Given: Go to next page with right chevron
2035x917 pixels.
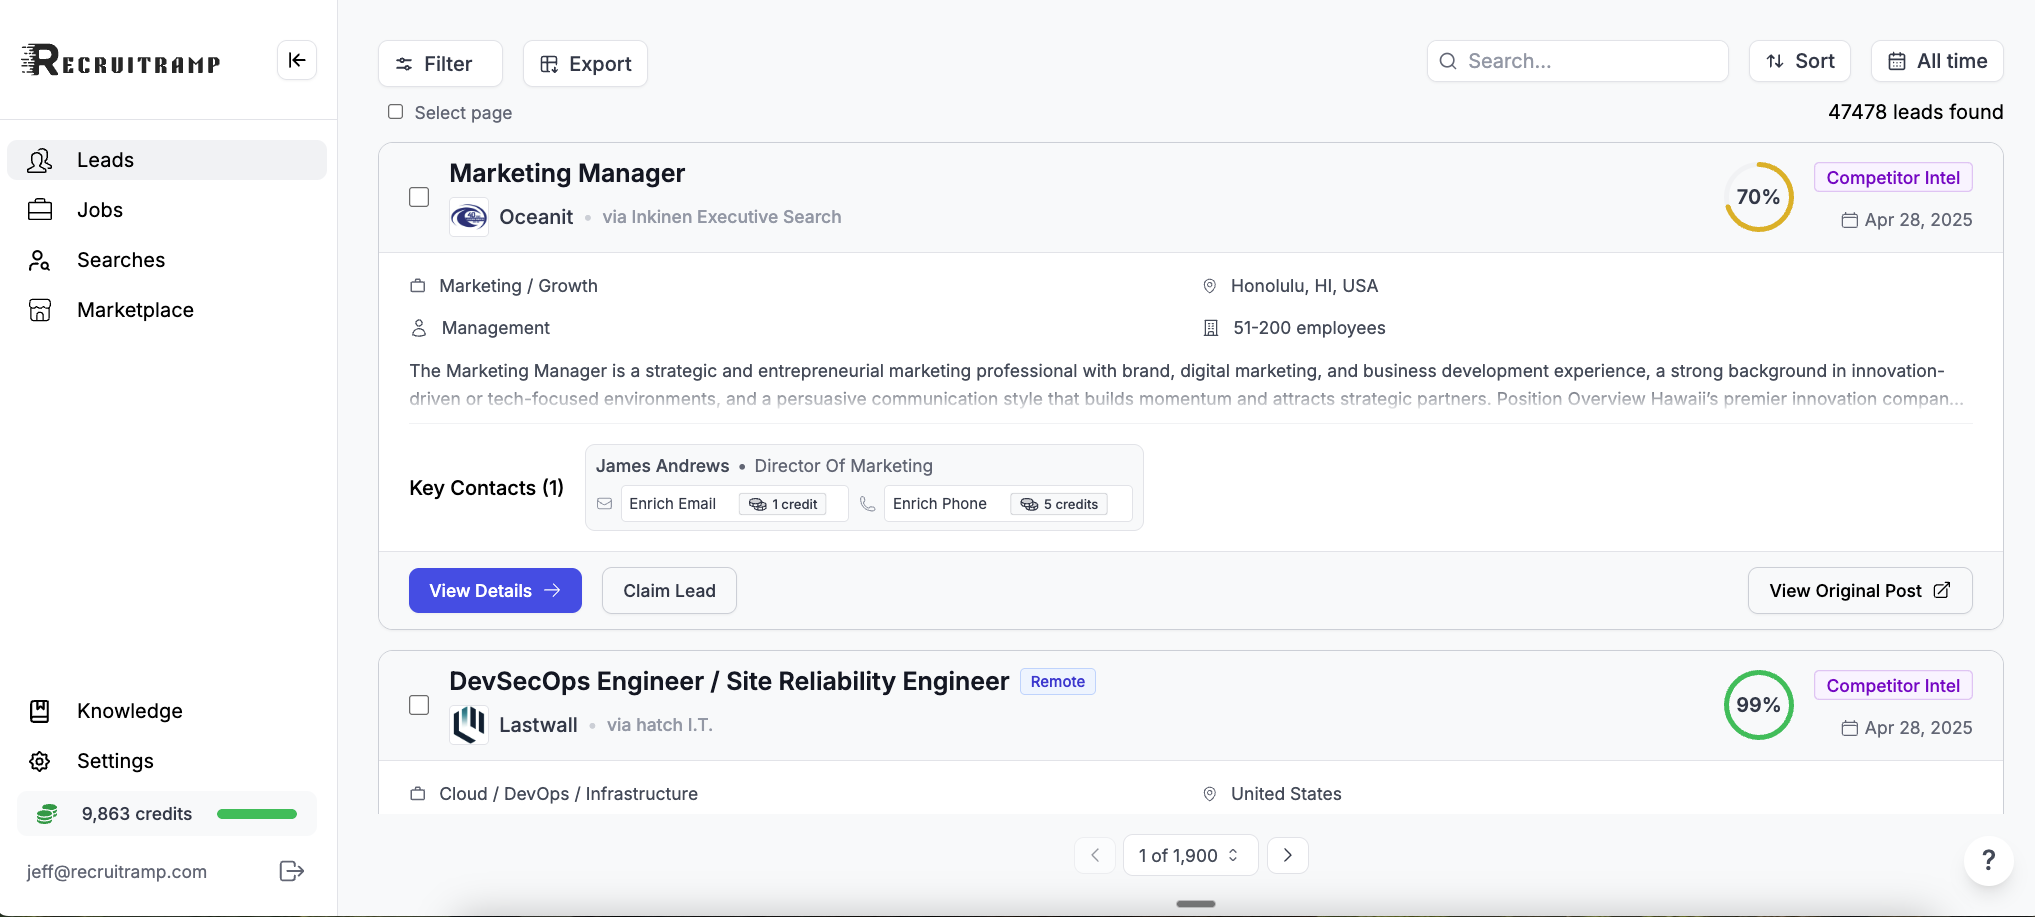Looking at the screenshot, I should coord(1287,855).
